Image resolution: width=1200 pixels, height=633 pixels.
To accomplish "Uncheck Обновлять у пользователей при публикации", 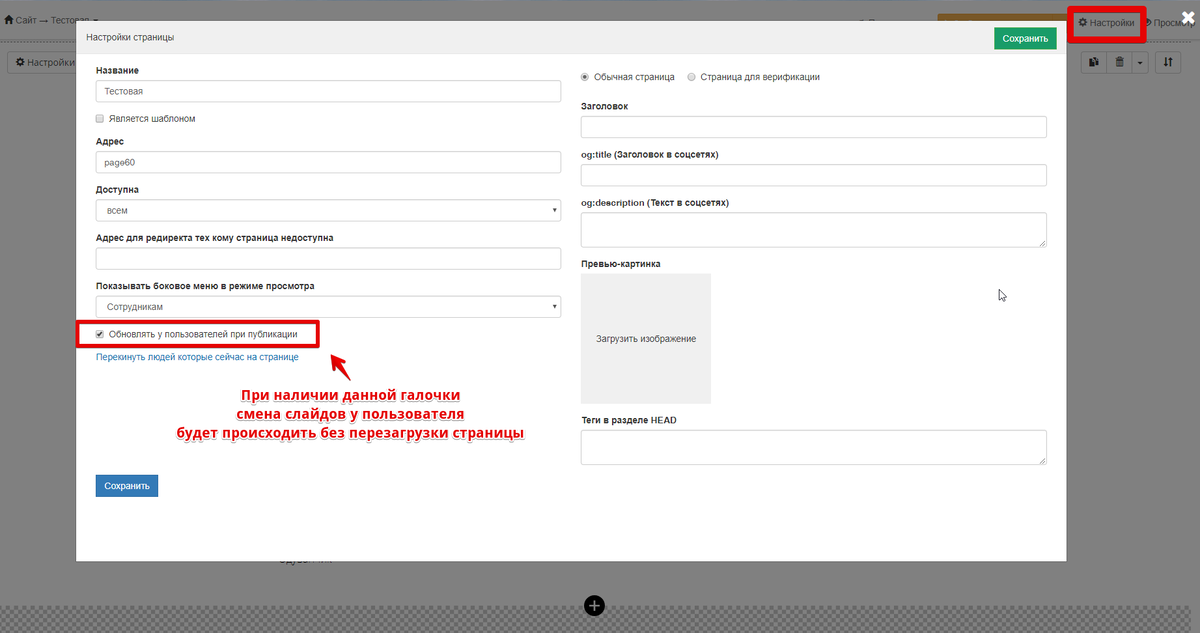I will click(100, 333).
